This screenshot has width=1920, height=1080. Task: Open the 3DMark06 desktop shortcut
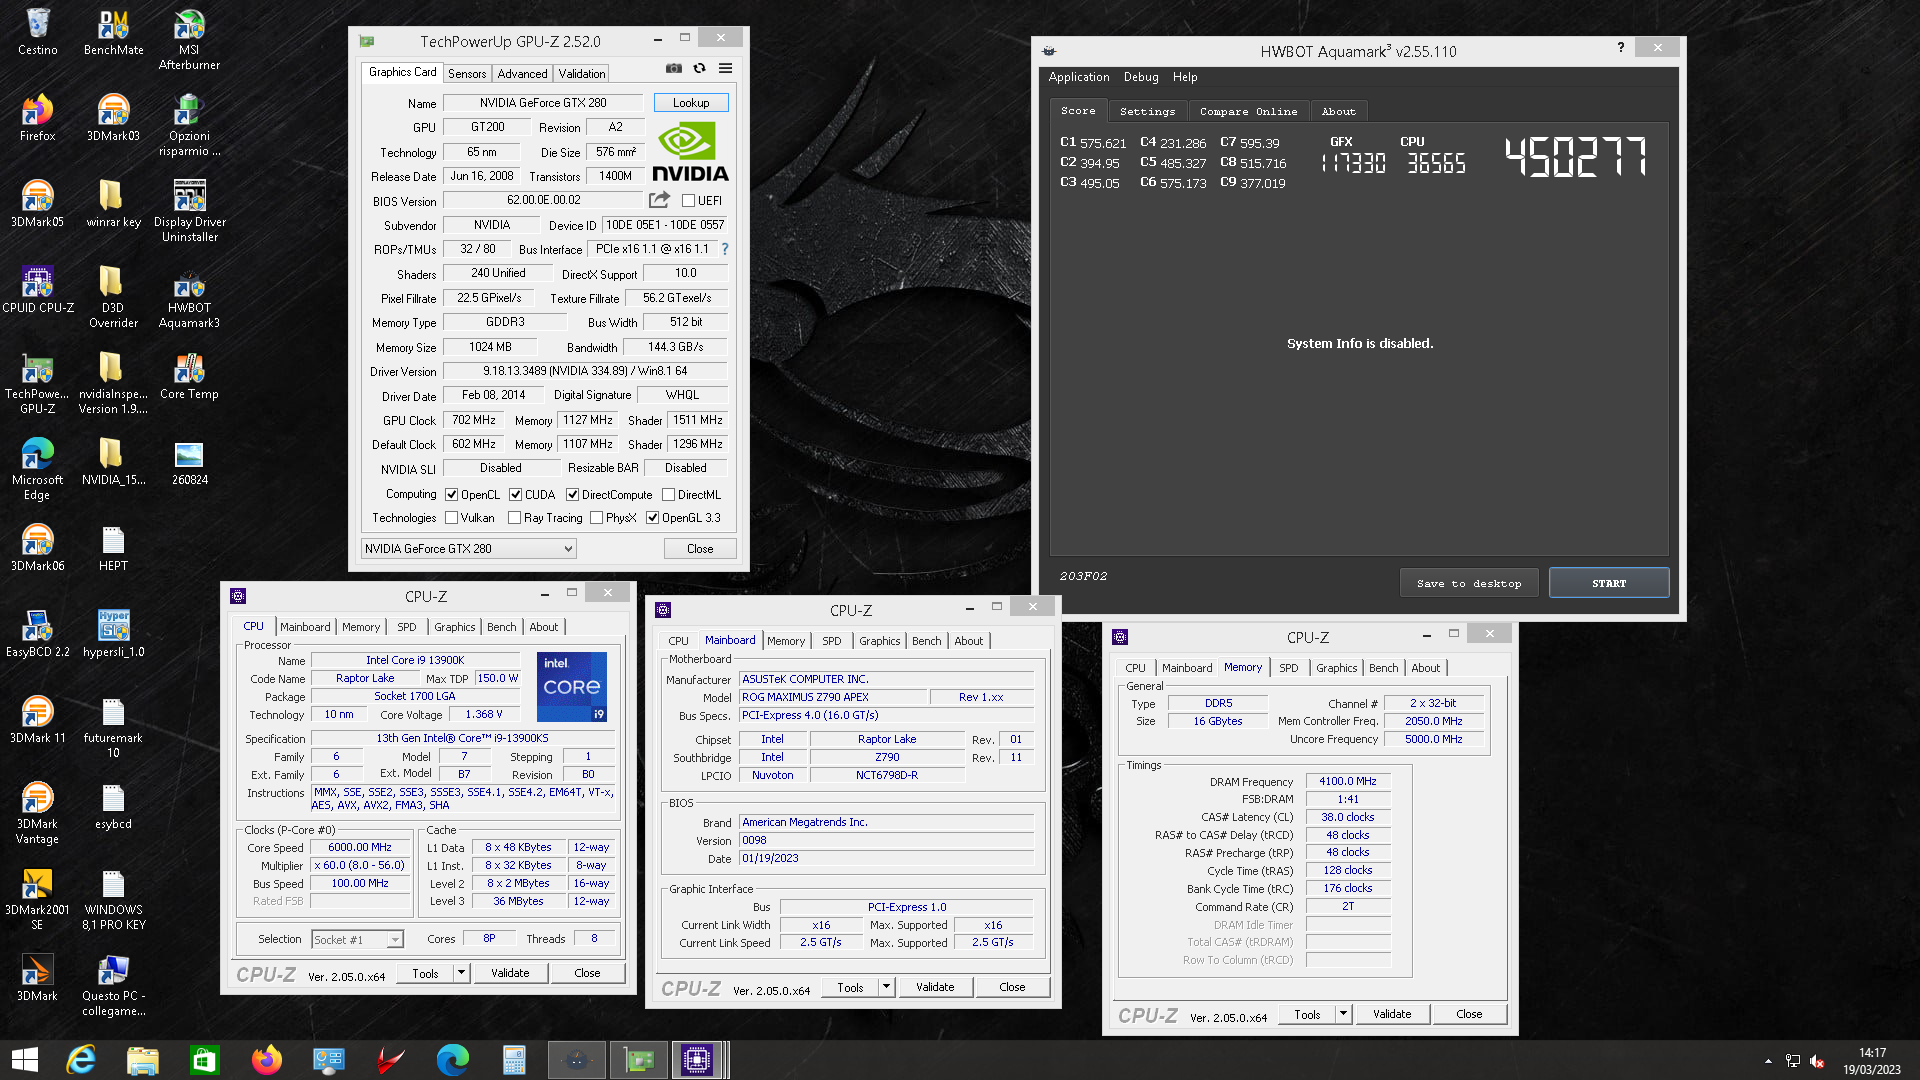38,549
